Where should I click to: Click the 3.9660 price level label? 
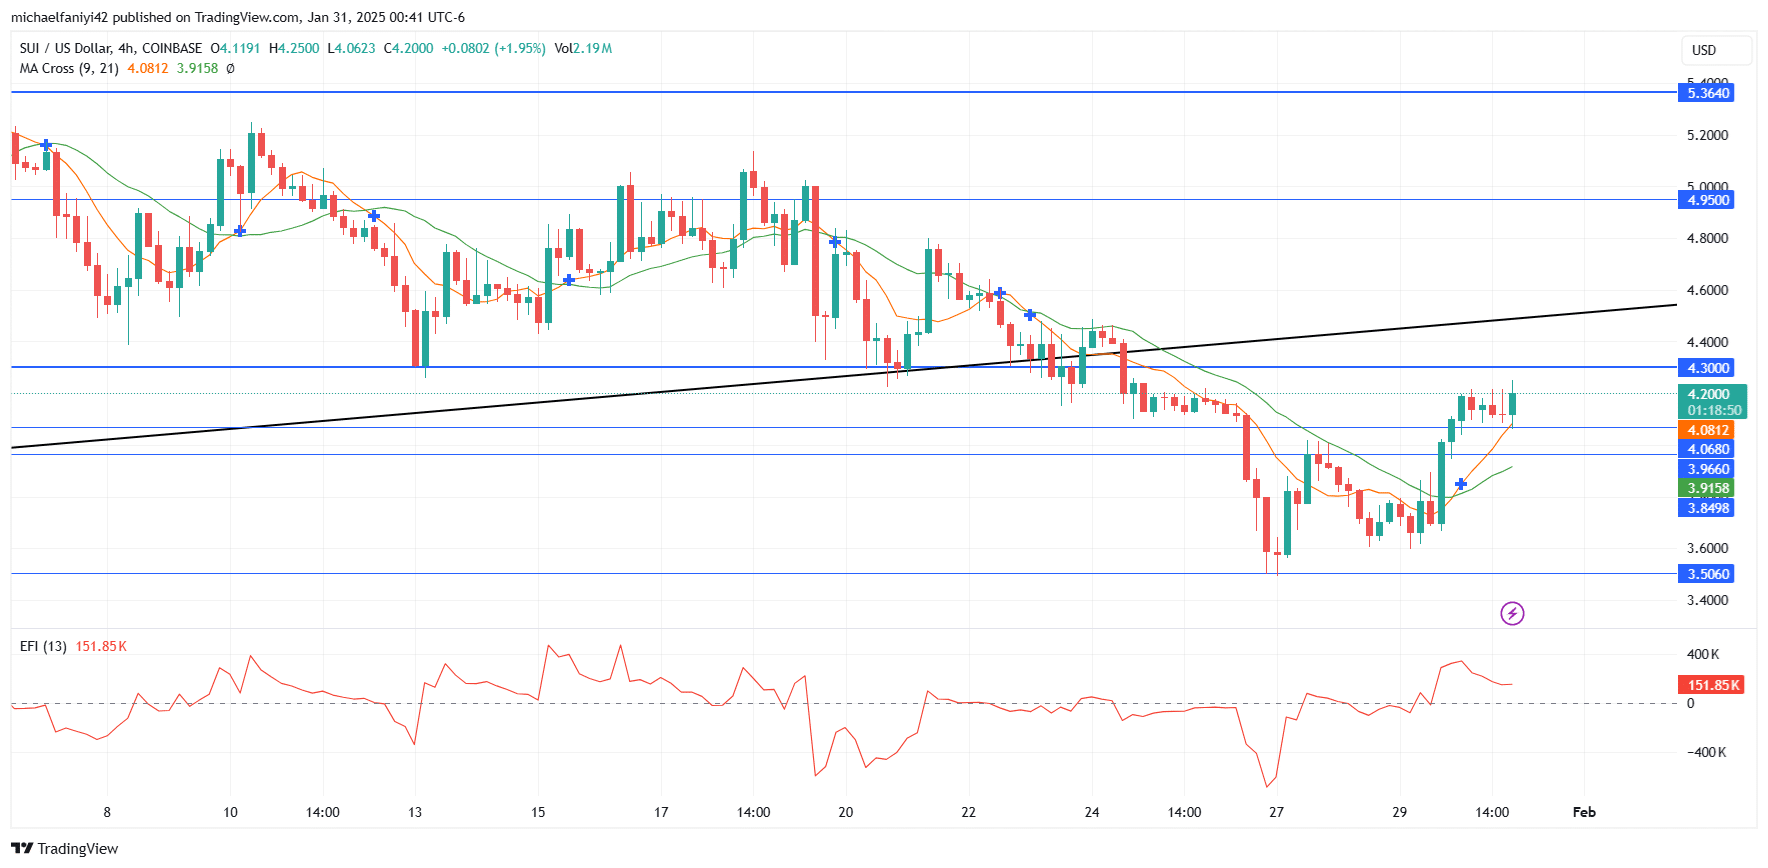pos(1708,469)
